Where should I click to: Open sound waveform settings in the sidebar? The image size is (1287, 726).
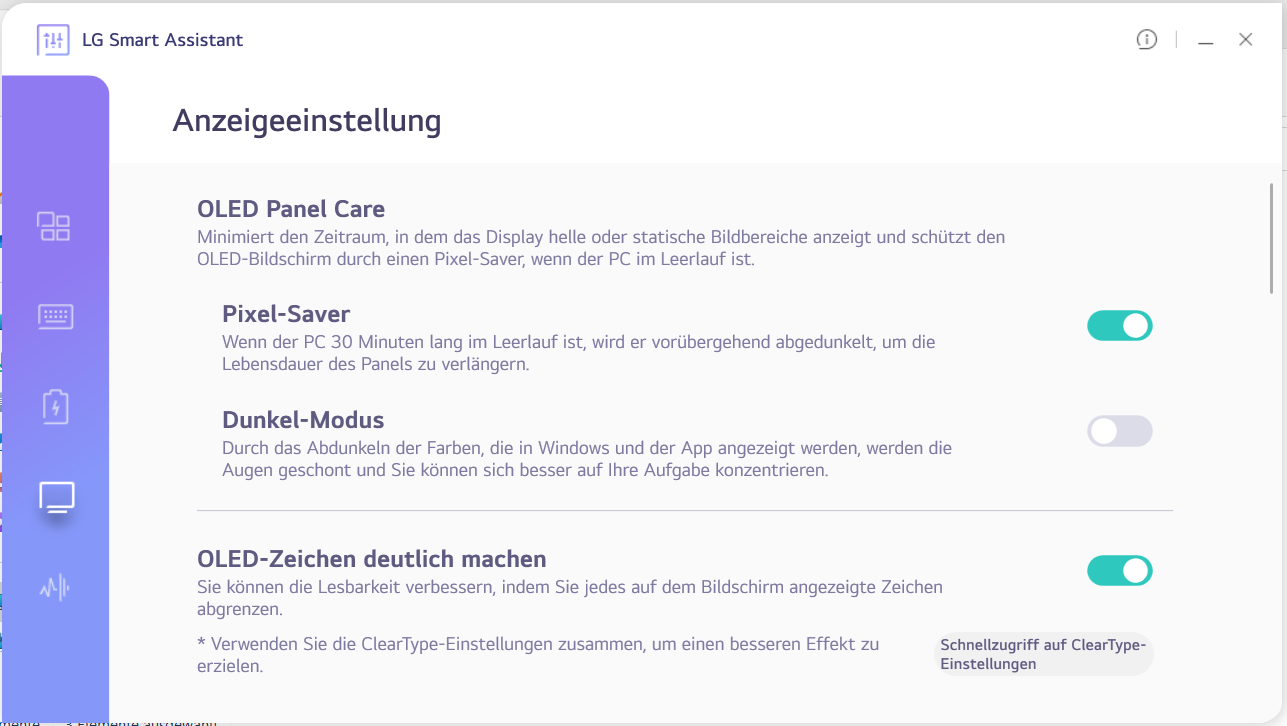pos(55,587)
